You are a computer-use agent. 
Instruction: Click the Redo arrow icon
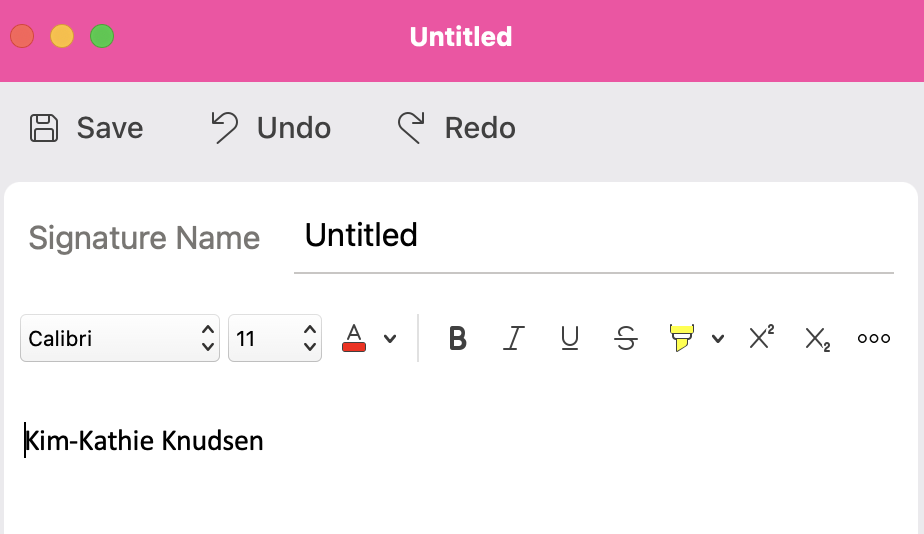pyautogui.click(x=411, y=128)
